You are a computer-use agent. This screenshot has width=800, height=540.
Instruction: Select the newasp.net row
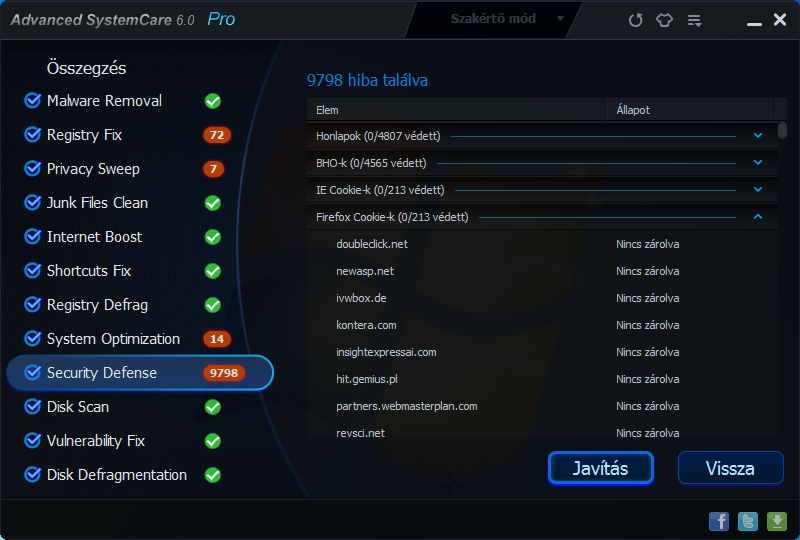[542, 271]
